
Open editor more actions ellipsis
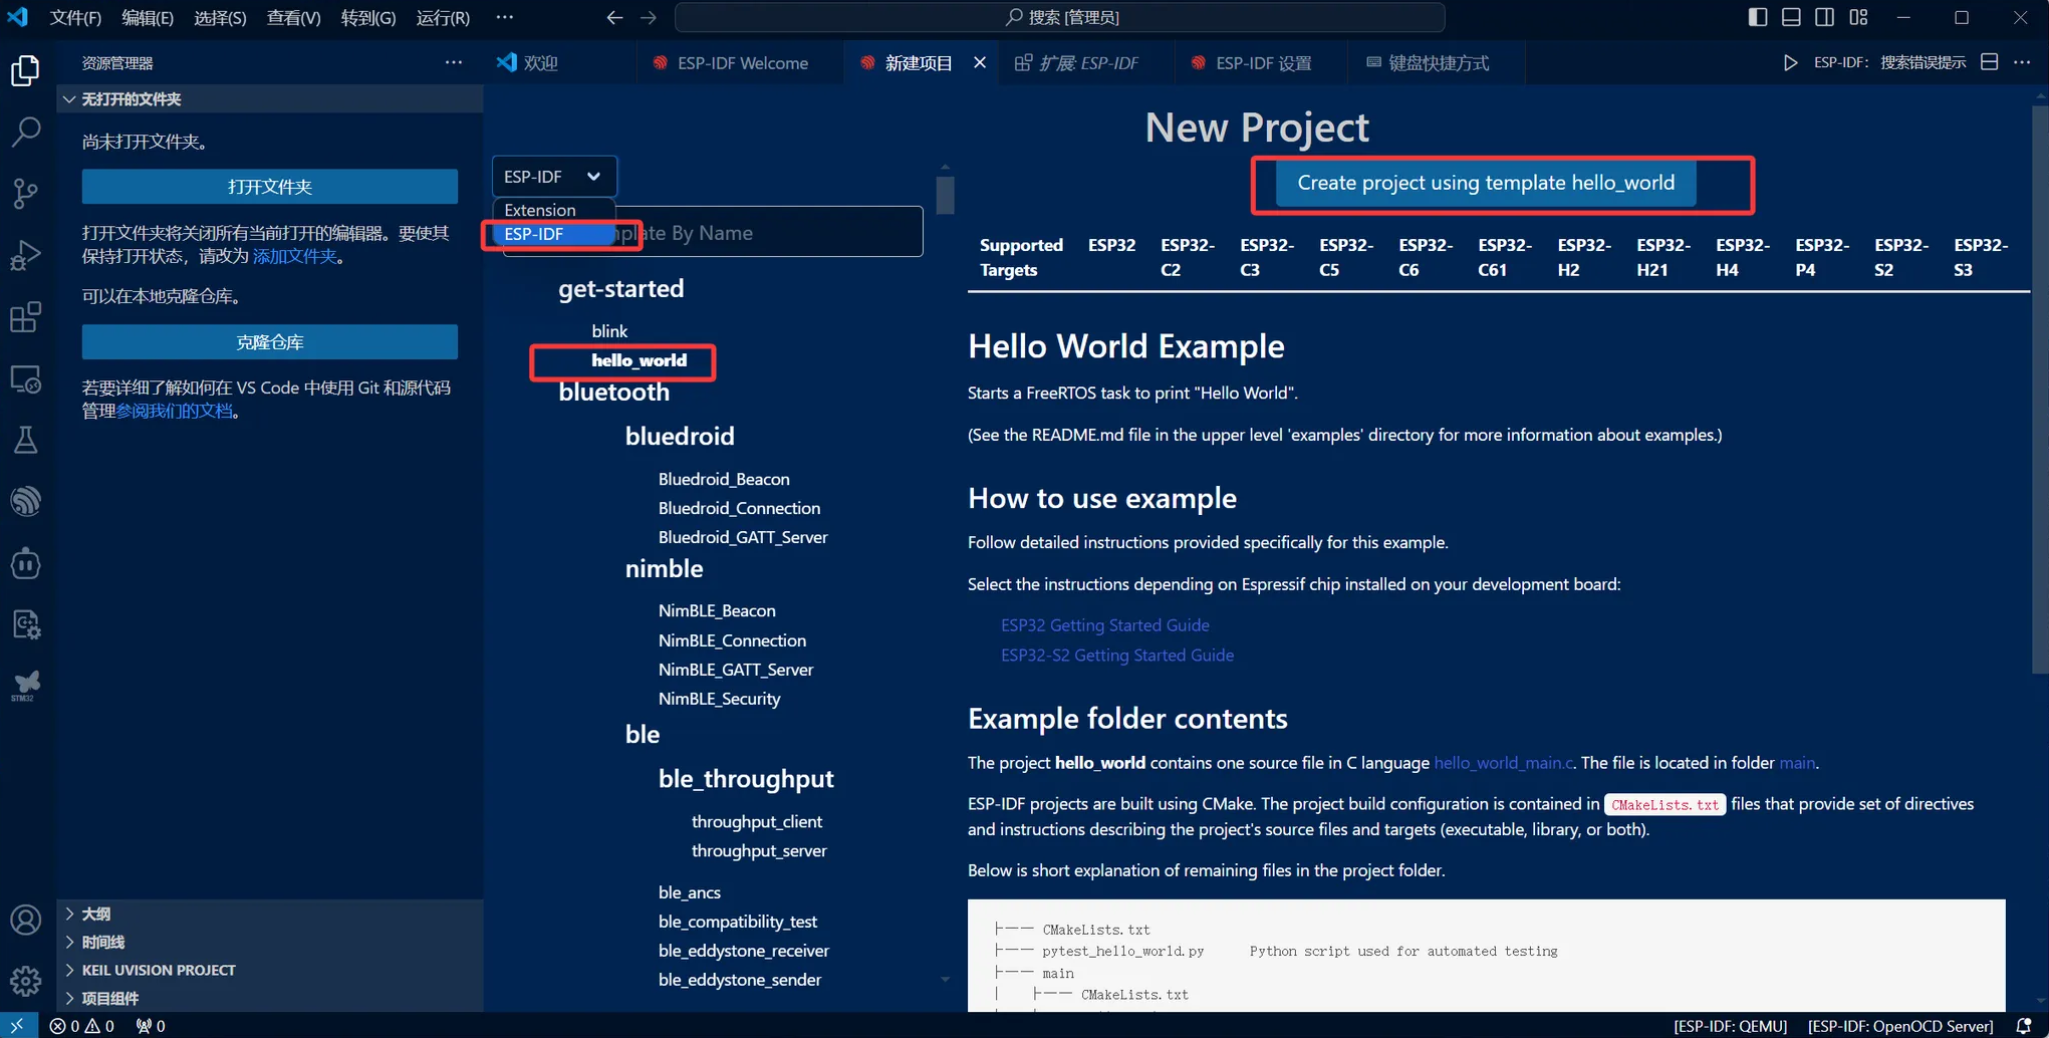pos(2022,62)
